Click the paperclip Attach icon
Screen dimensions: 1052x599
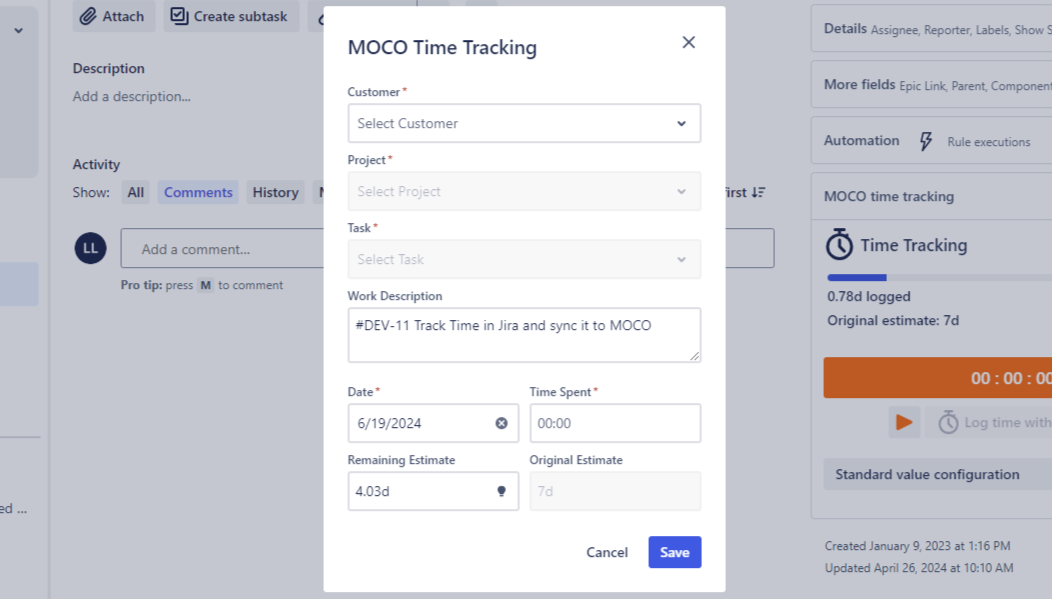click(88, 16)
